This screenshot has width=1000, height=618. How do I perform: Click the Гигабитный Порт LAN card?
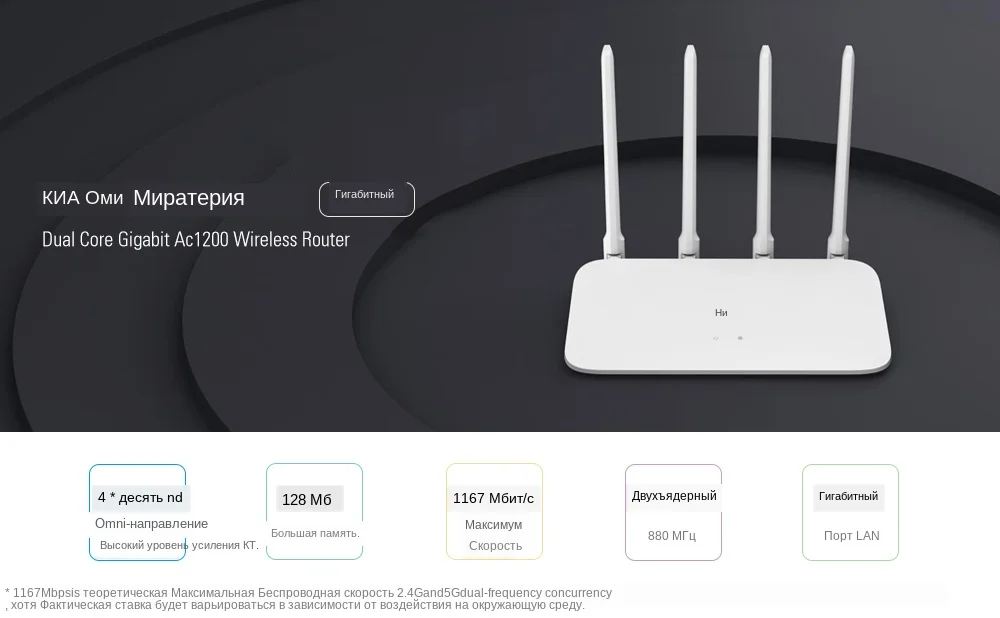pos(850,512)
